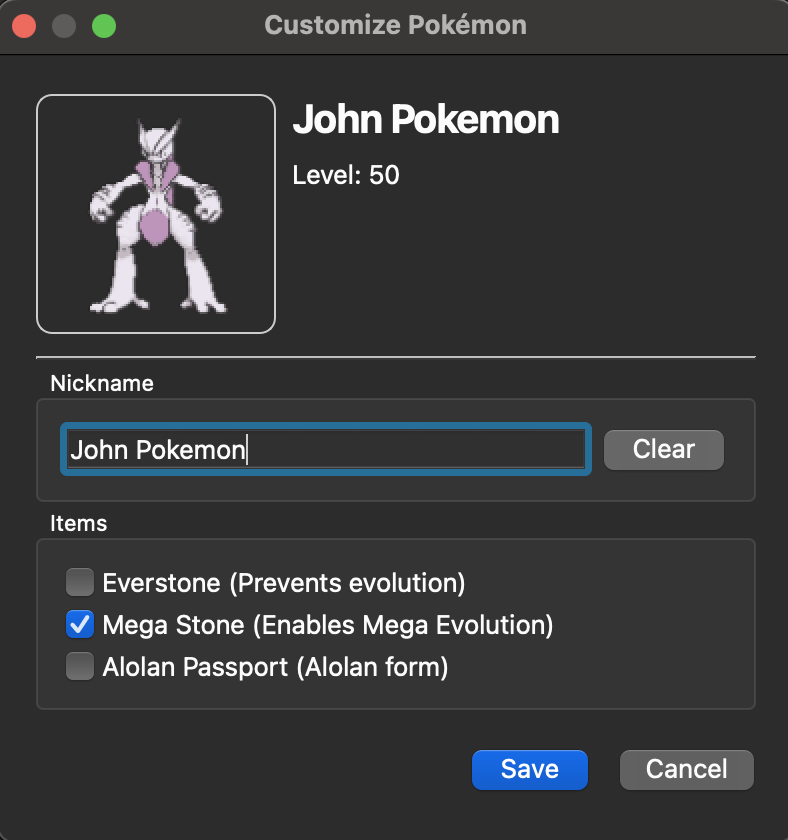Click the 'Alolan Passport (Alolan form)' label text
Screen dimensions: 788x840
click(x=275, y=667)
